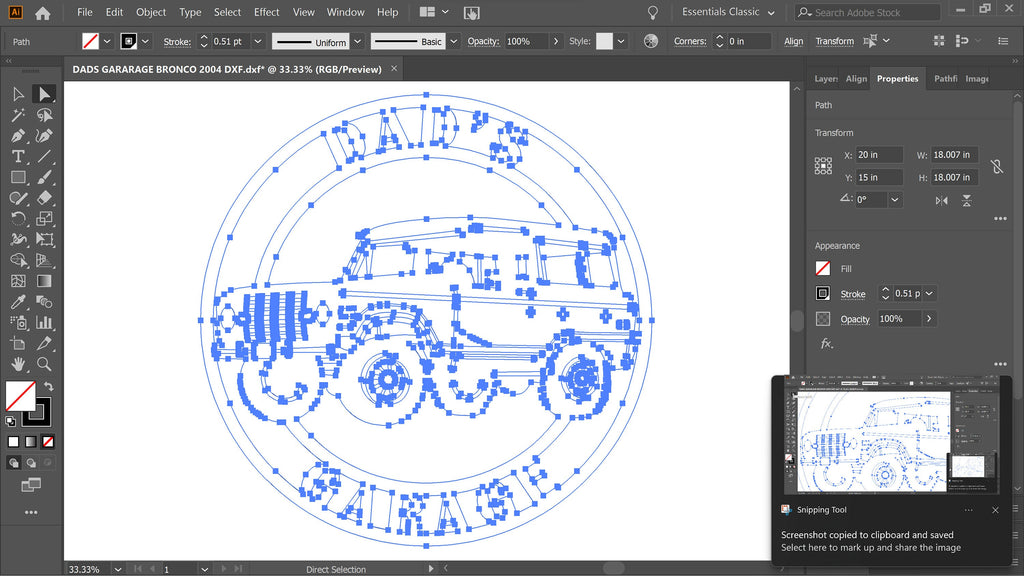Select the Eraser tool
This screenshot has height=576, width=1024.
pyautogui.click(x=44, y=198)
